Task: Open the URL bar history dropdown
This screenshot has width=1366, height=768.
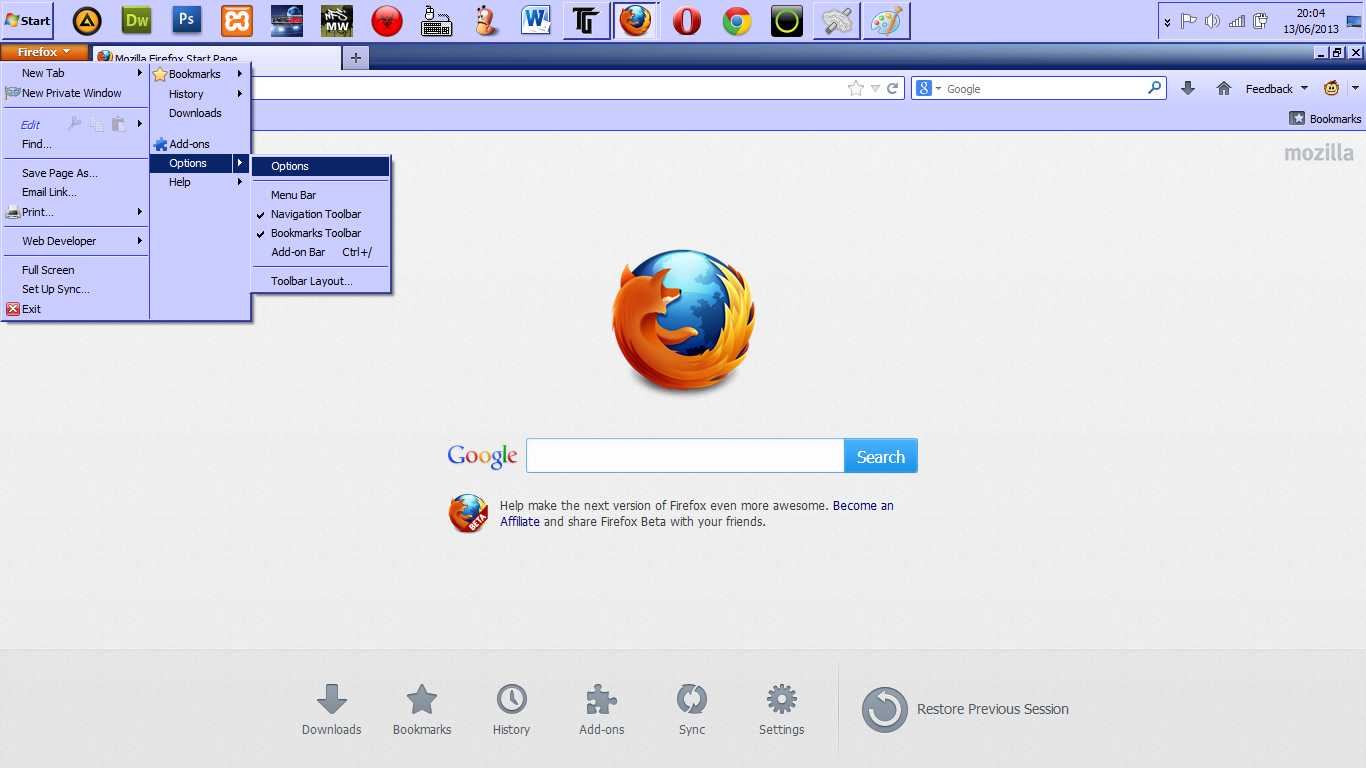Action: (x=875, y=88)
